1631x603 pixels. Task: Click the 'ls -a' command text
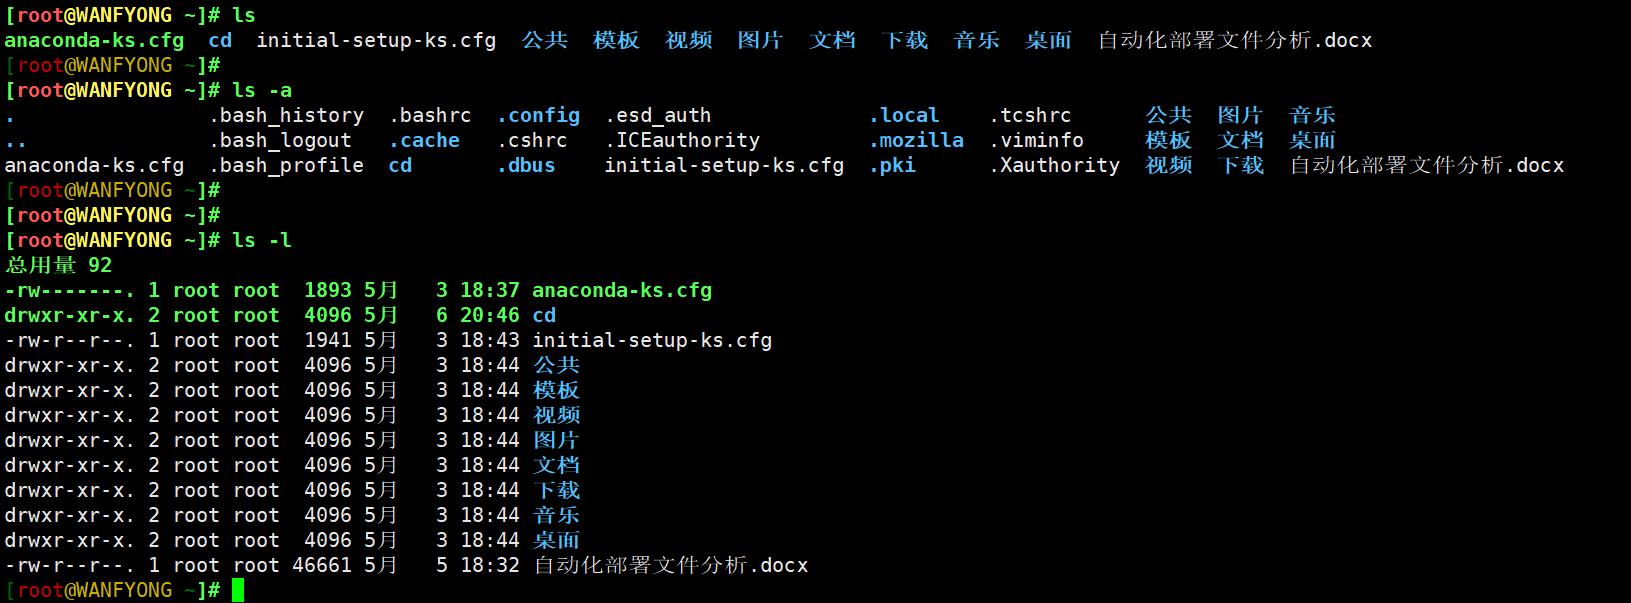(x=262, y=91)
